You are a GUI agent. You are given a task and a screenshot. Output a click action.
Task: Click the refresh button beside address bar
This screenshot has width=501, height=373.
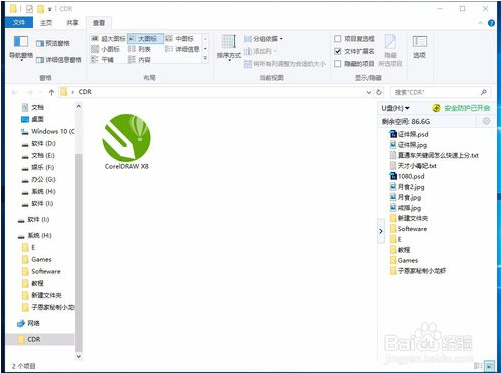pyautogui.click(x=379, y=92)
